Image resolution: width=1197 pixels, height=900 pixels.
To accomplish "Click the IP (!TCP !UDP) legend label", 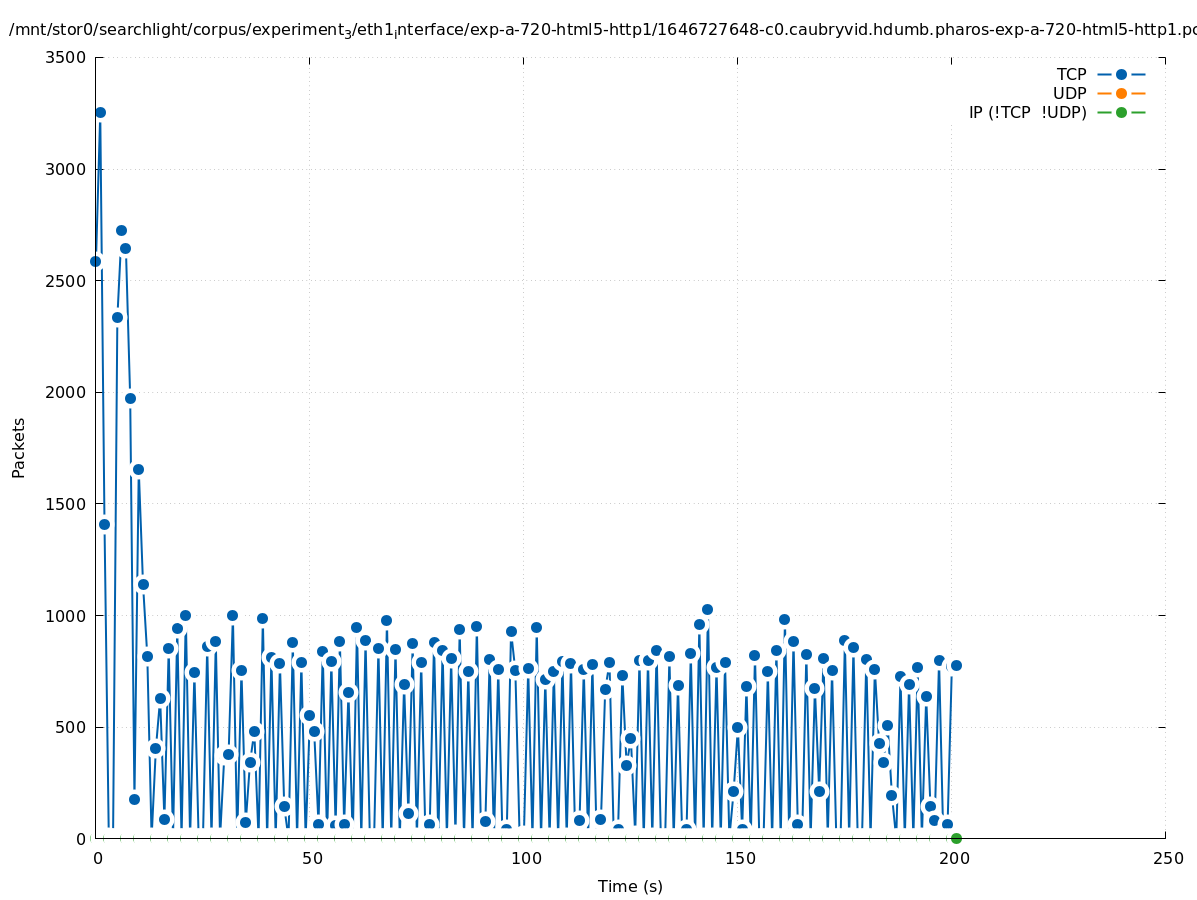I will [x=1027, y=113].
